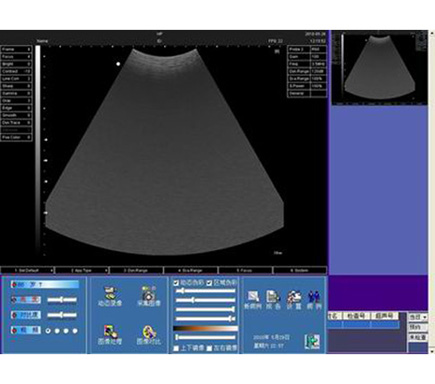Screen dimensions: 435x384
Task: Enable the 上下镜像 vertical mirror checkbox
Action: click(x=176, y=348)
